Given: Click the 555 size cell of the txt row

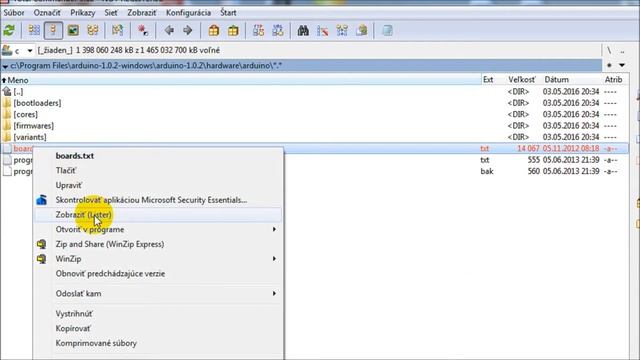Looking at the screenshot, I should pos(533,160).
